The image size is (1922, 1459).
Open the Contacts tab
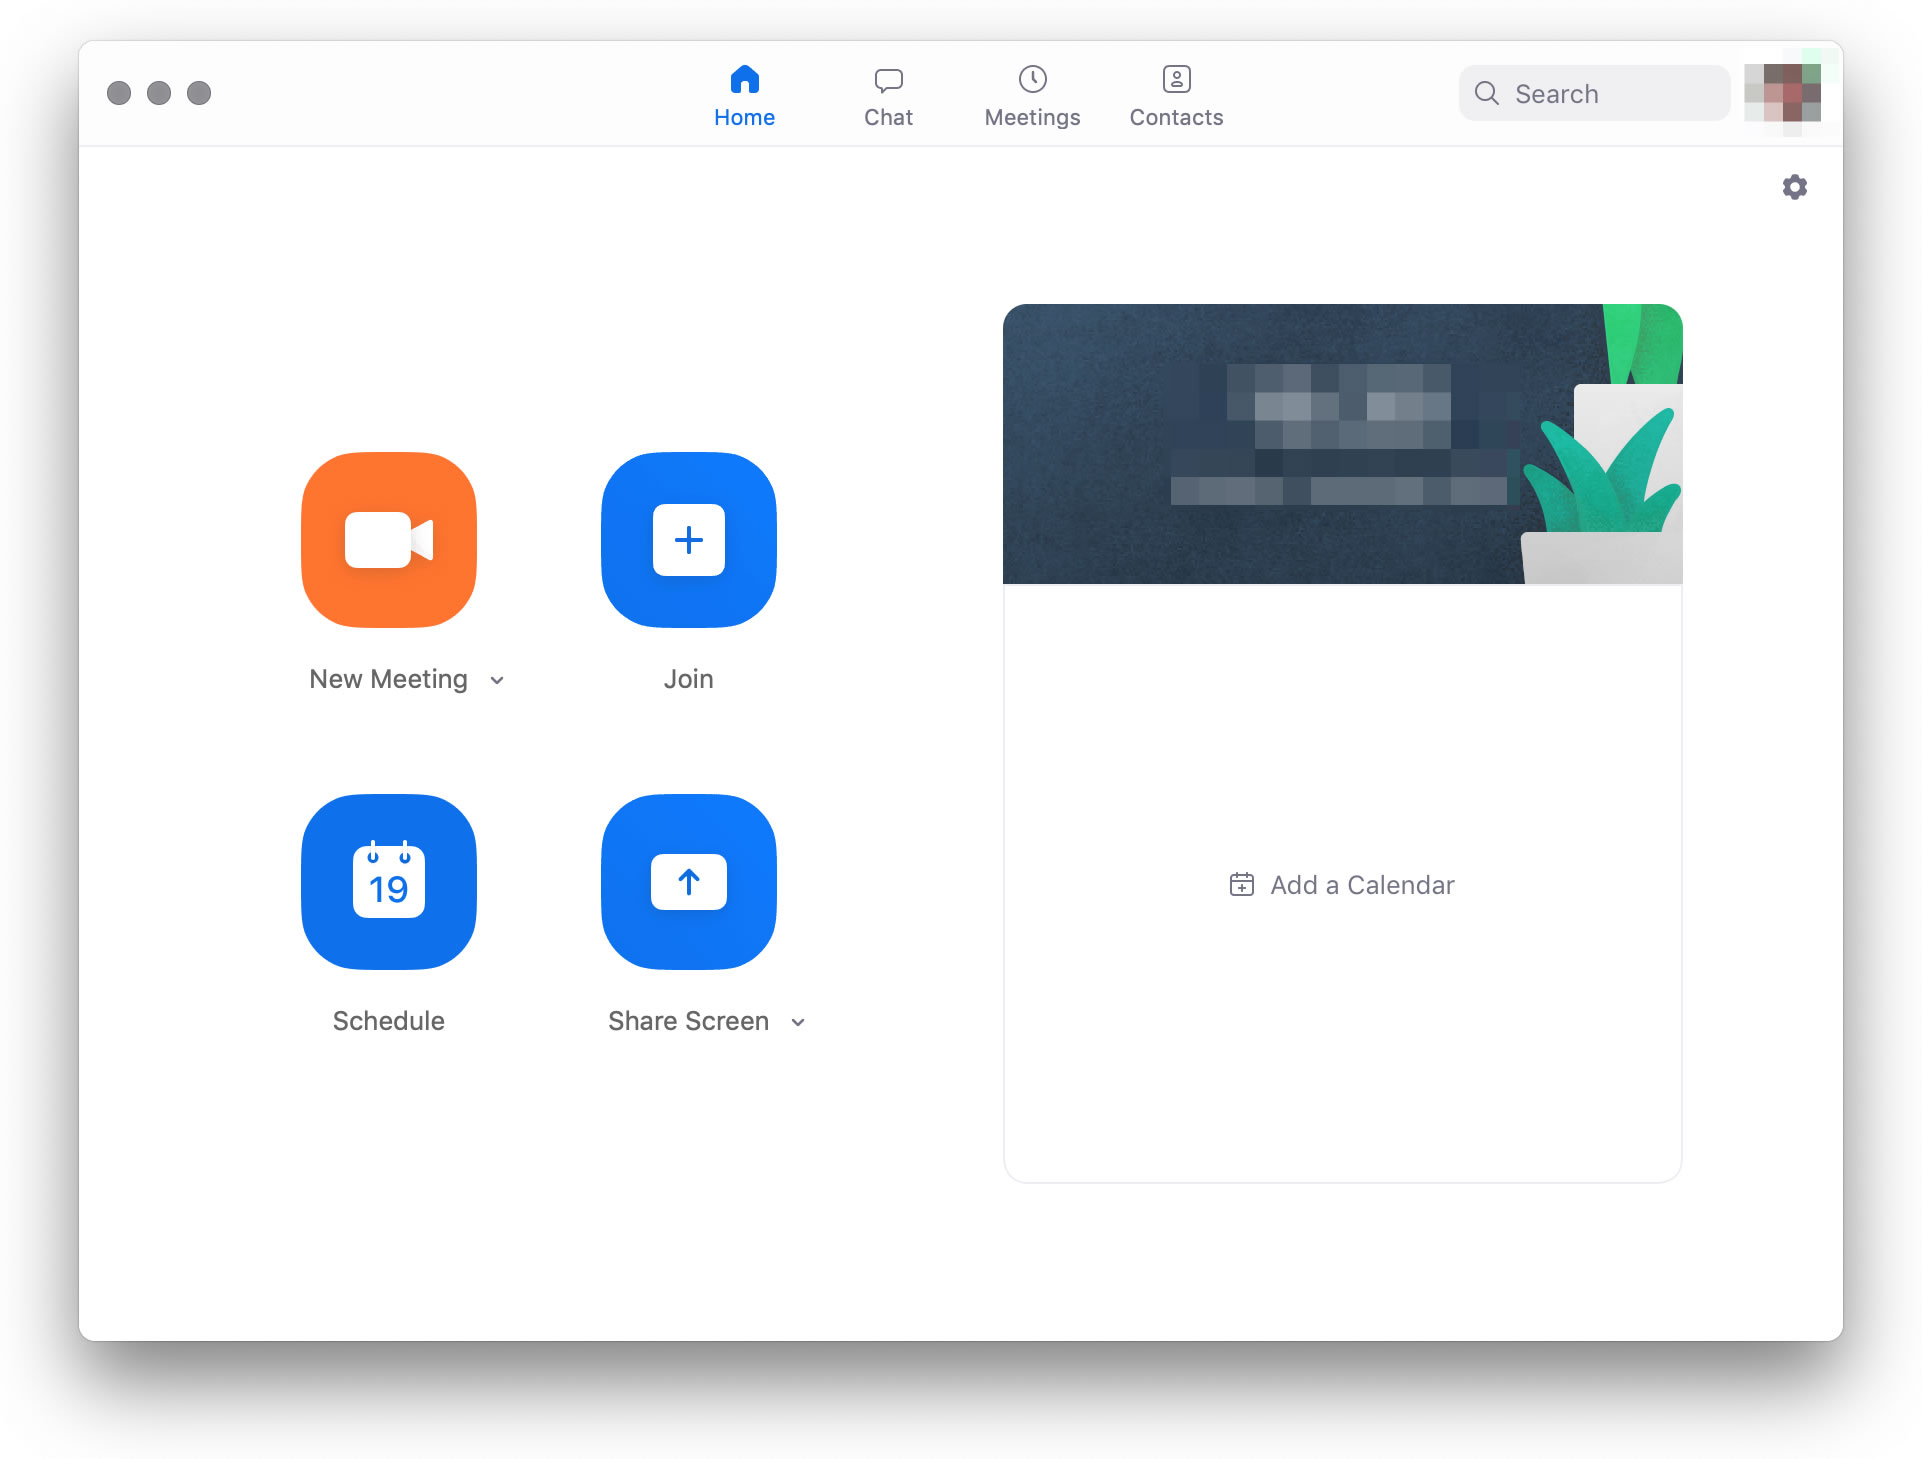pos(1177,97)
